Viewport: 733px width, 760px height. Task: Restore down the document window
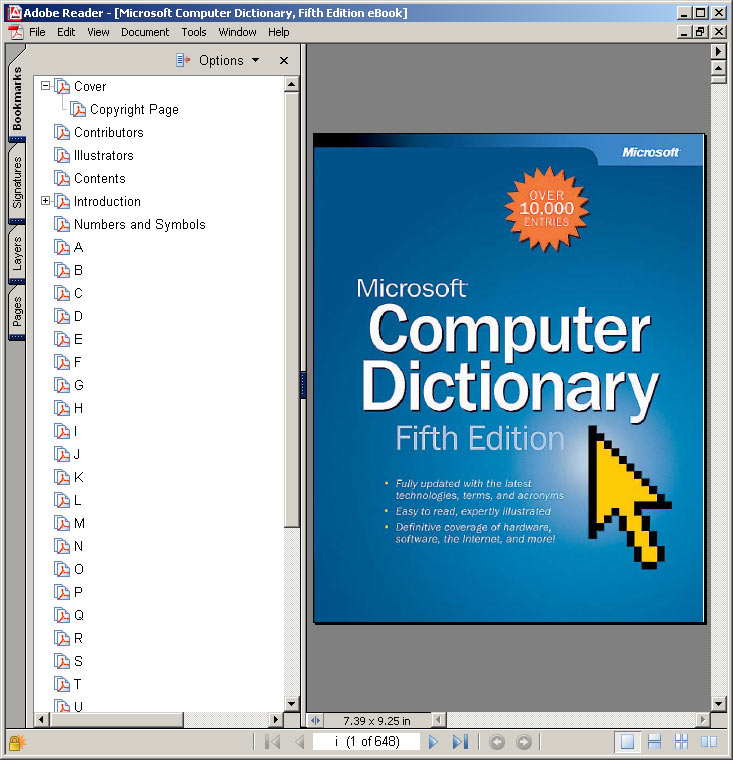coord(701,32)
